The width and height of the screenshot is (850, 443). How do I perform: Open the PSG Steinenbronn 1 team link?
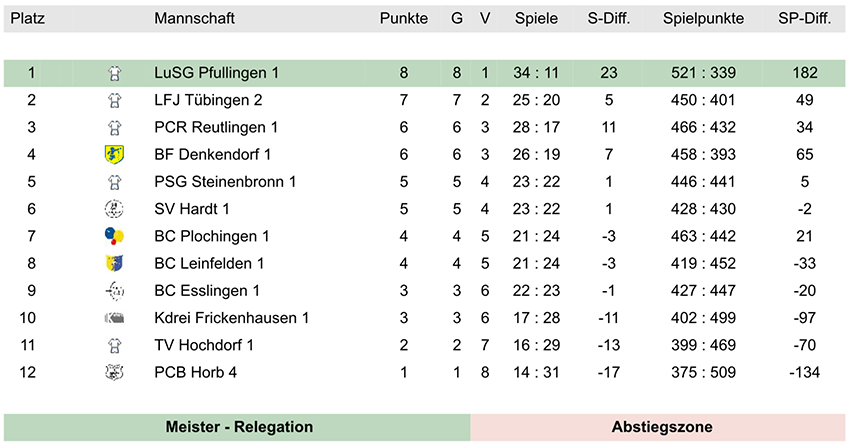pos(225,182)
